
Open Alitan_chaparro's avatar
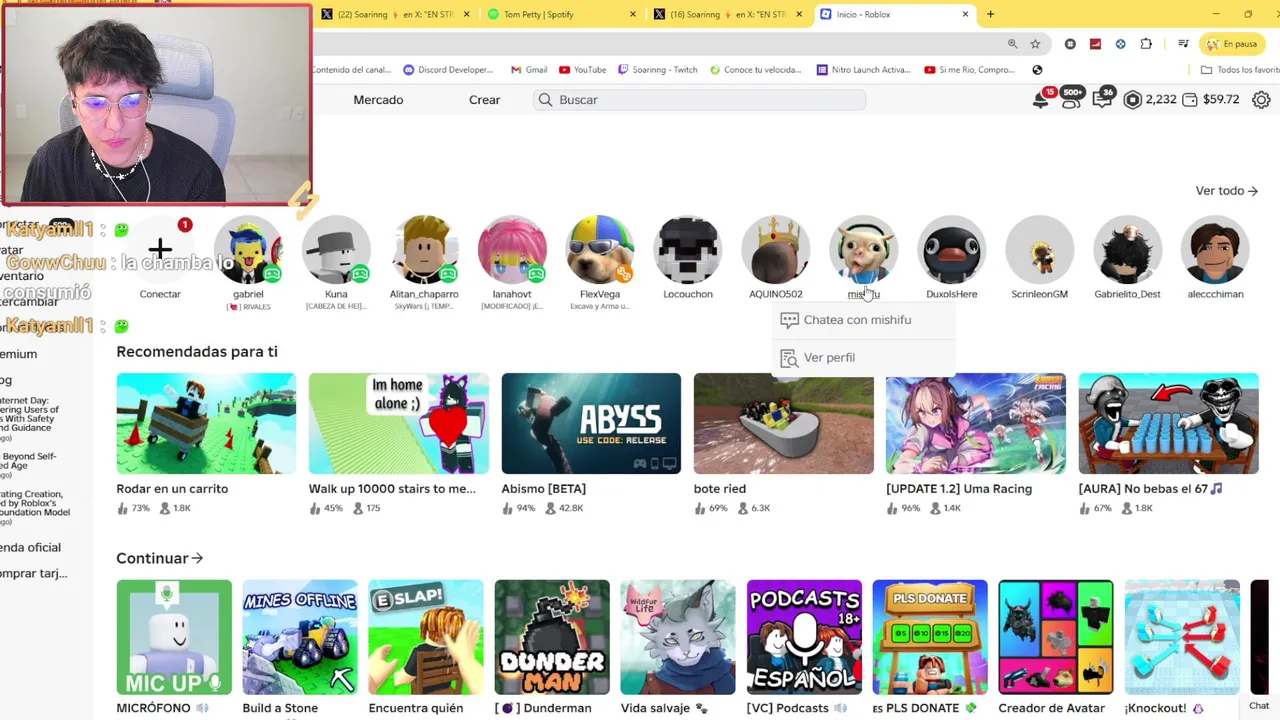(x=424, y=250)
